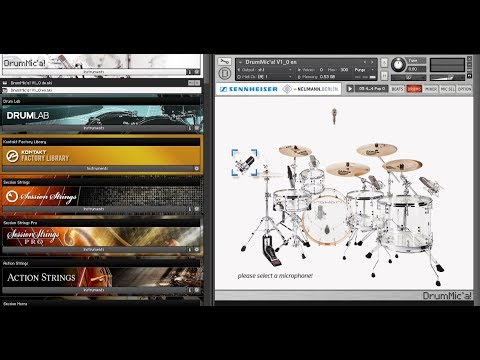Viewport: 480px width, 360px height.
Task: Expand Instruments bar under Session Strings
Action: (94, 209)
